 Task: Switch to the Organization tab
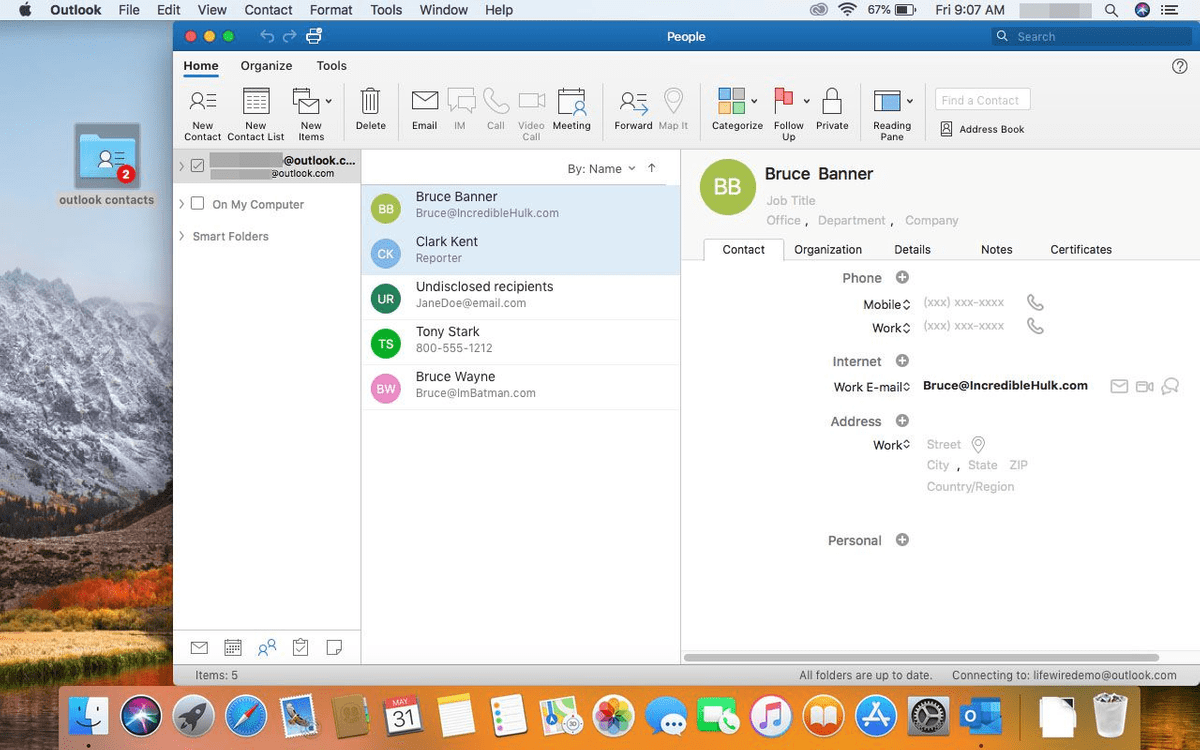pyautogui.click(x=828, y=249)
